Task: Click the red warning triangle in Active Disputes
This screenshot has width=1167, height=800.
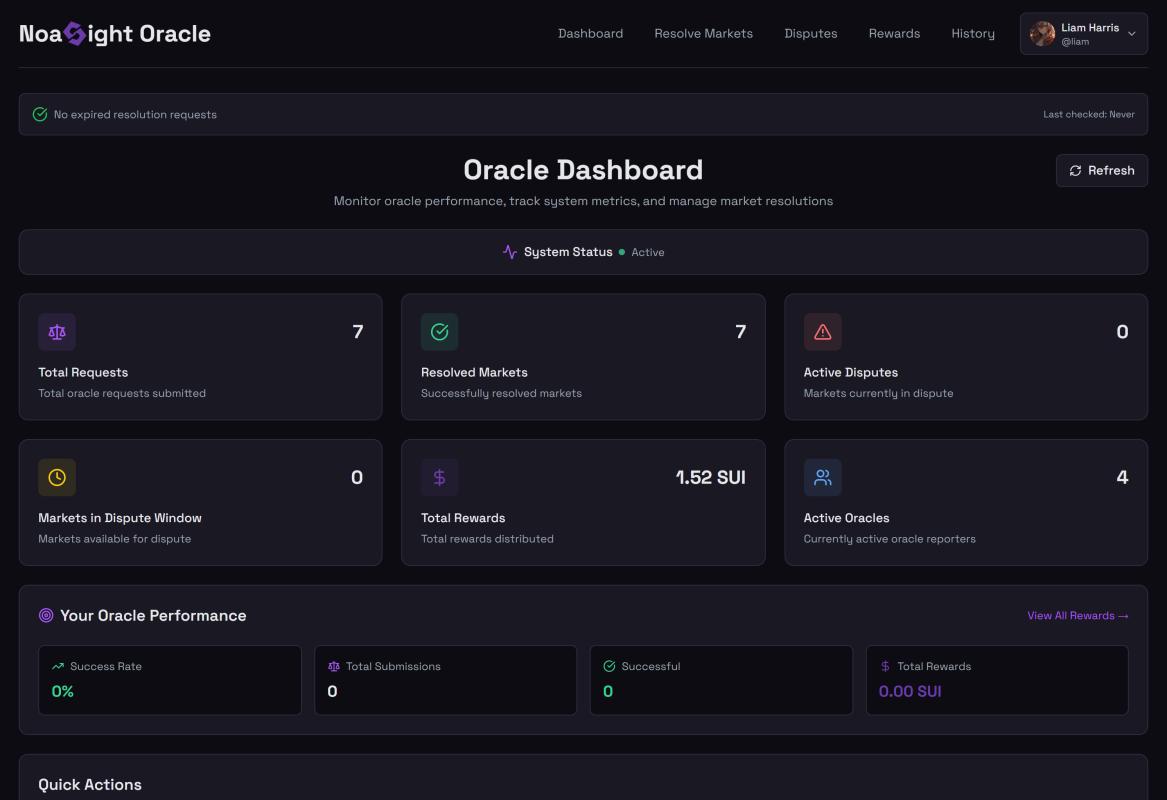Action: [x=822, y=332]
